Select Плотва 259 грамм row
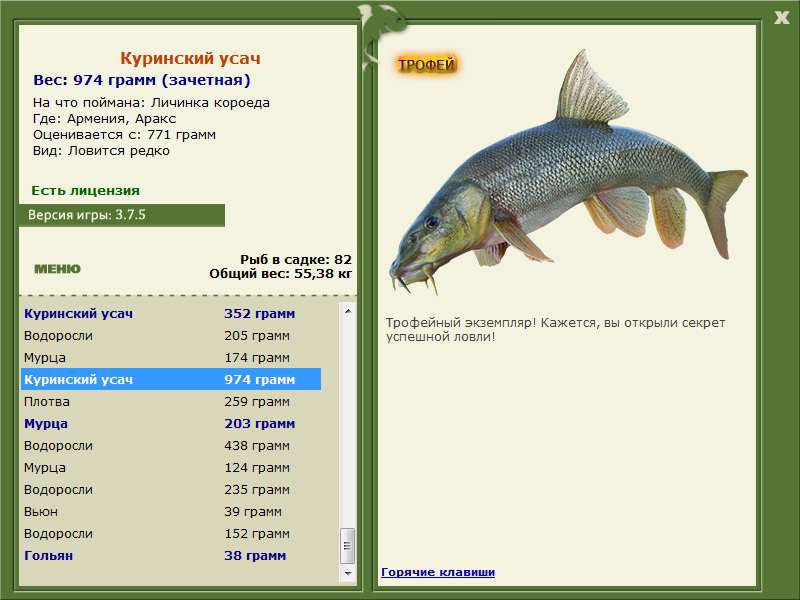 pos(170,402)
